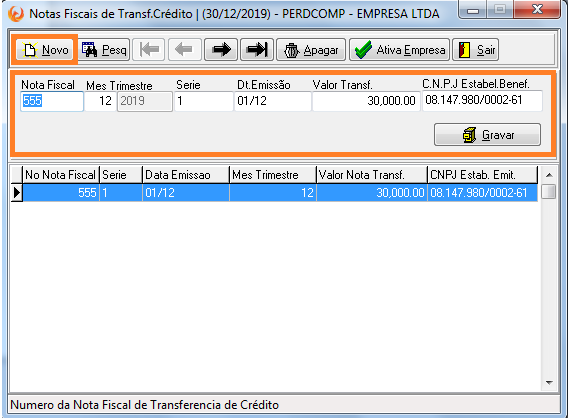The height and width of the screenshot is (418, 573).
Task: Click the Apagar delete button
Action: pos(311,50)
